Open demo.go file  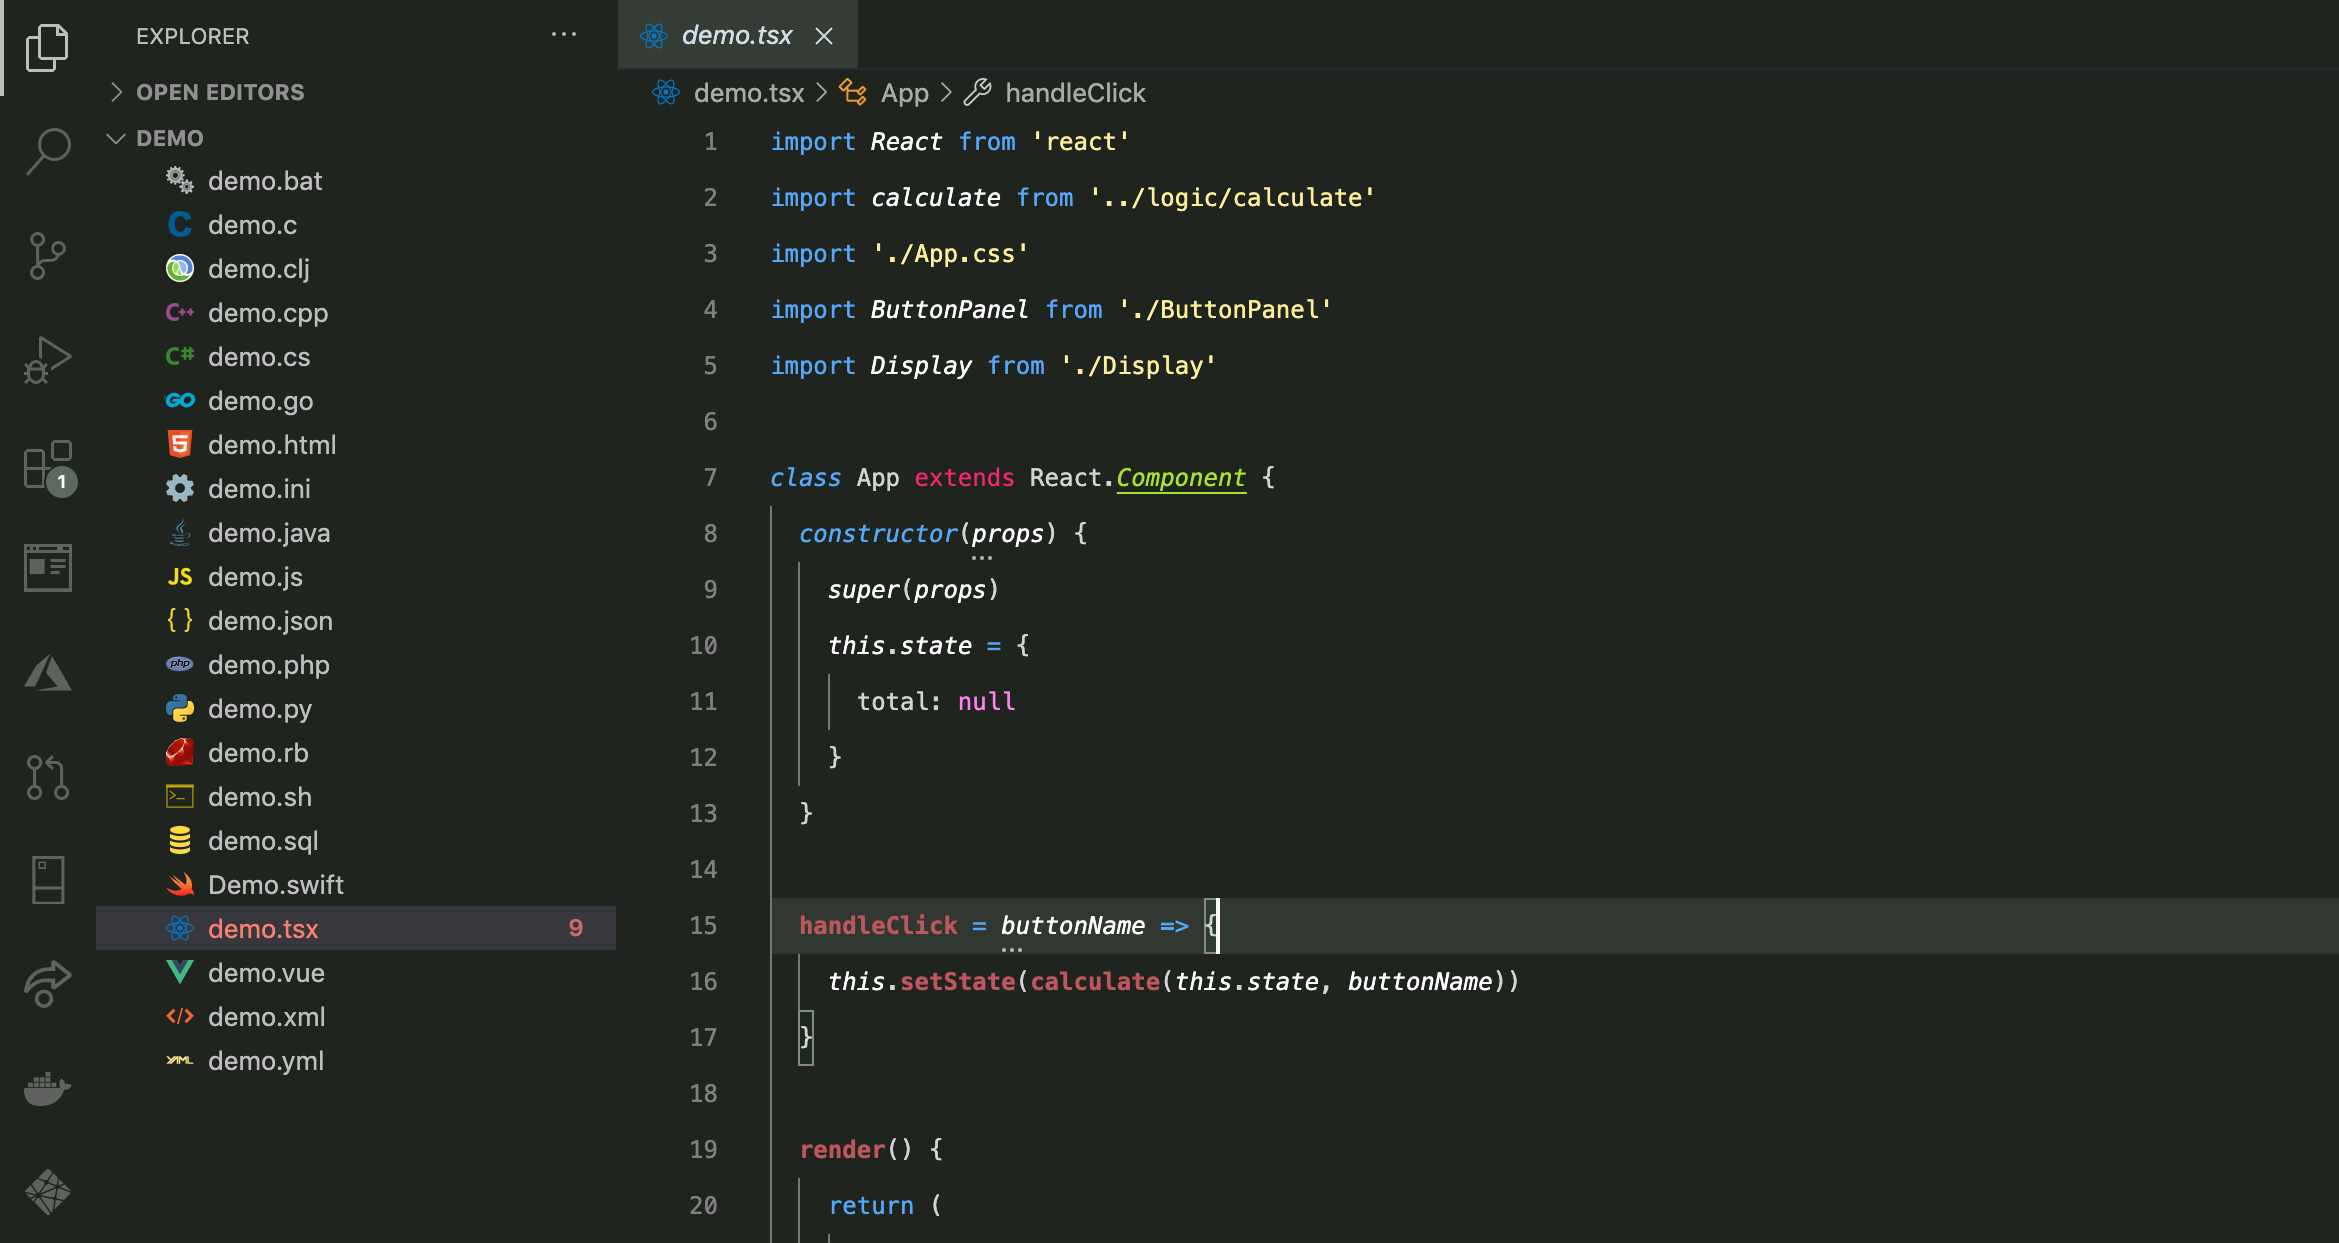(356, 401)
